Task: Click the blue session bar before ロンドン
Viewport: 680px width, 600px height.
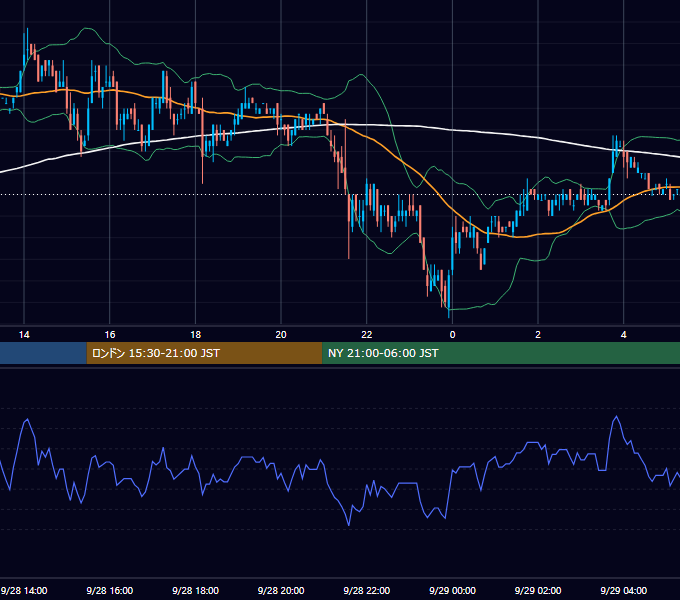Action: click(x=43, y=353)
